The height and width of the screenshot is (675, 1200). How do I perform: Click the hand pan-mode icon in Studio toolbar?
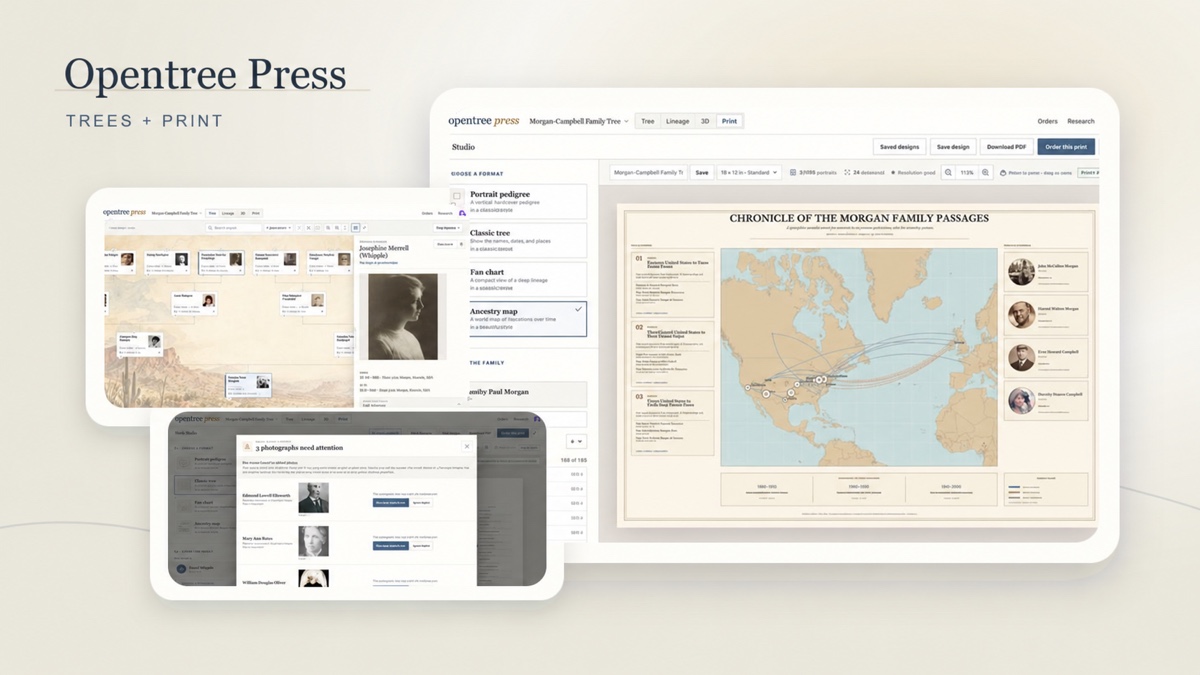(x=1003, y=172)
